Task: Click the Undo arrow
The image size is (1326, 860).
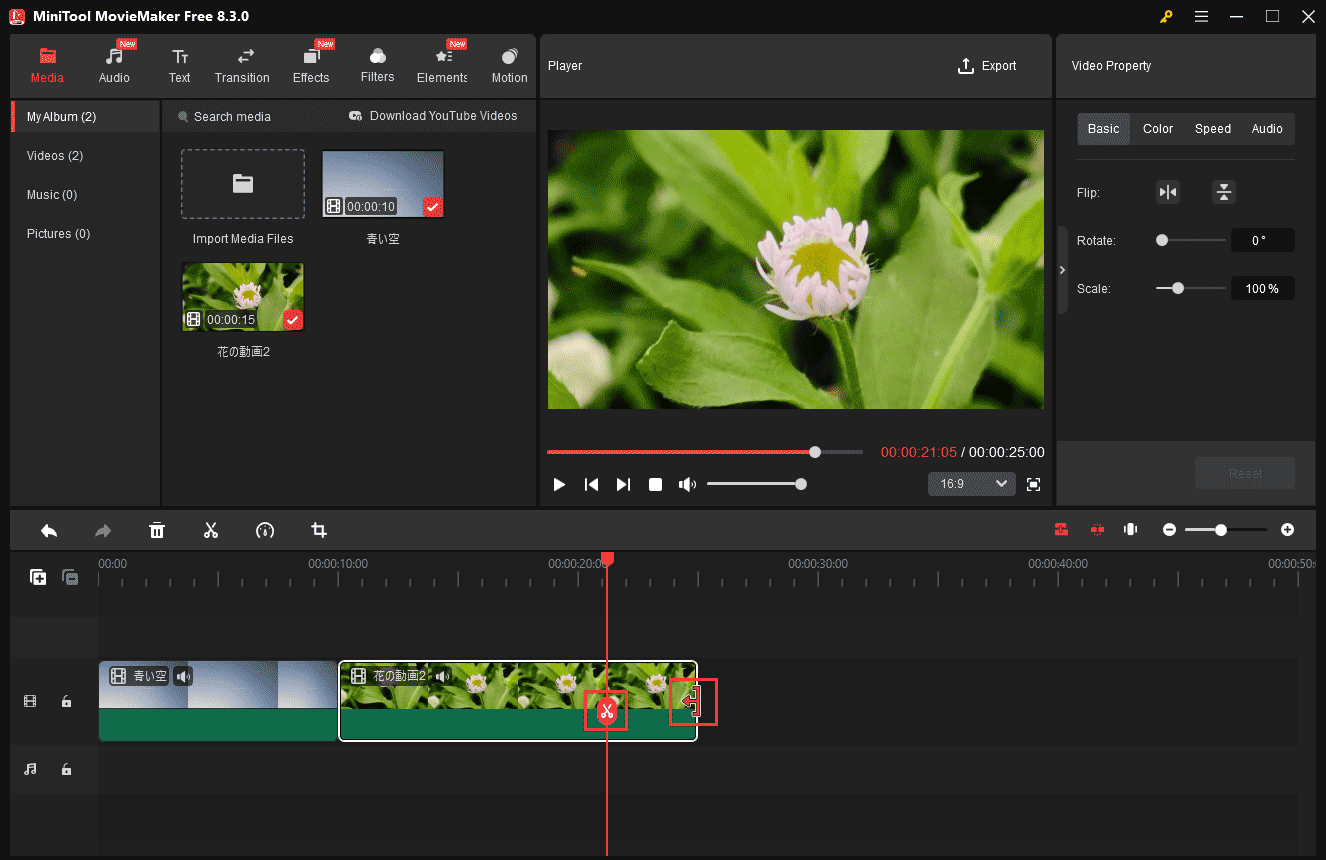Action: click(x=48, y=530)
